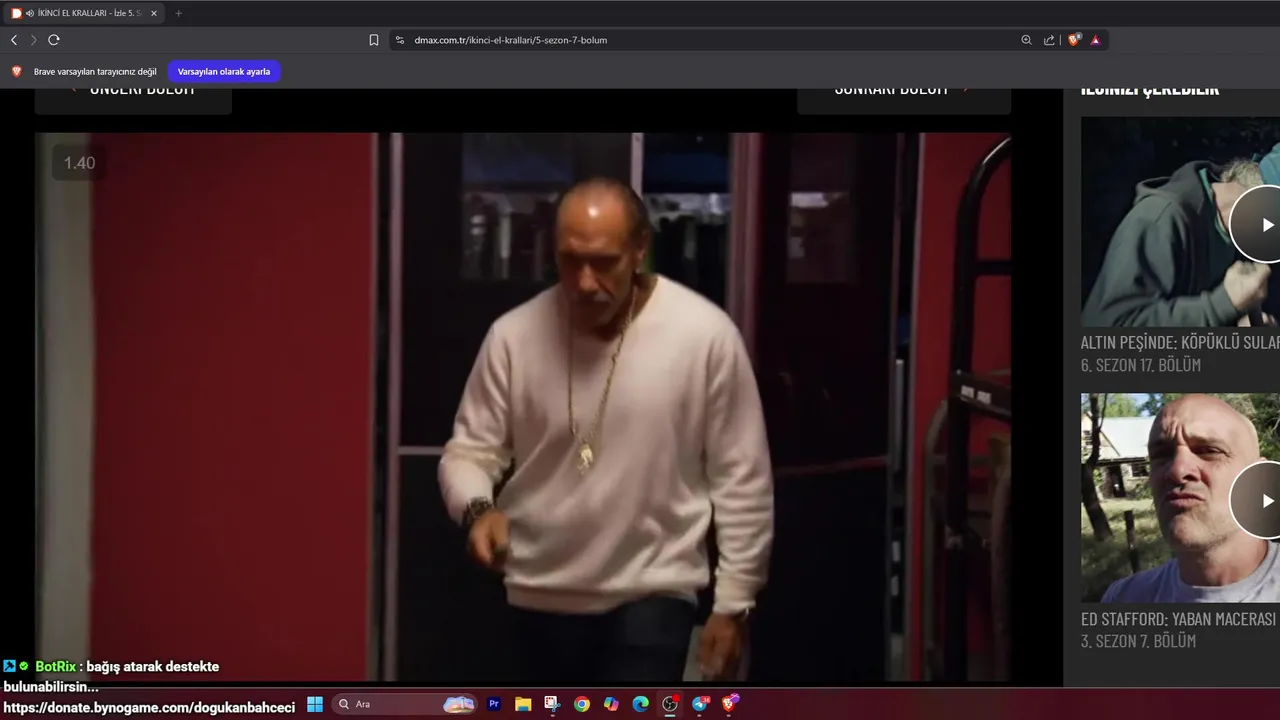Share this page via the share icon
This screenshot has width=1280, height=720.
[x=1049, y=40]
